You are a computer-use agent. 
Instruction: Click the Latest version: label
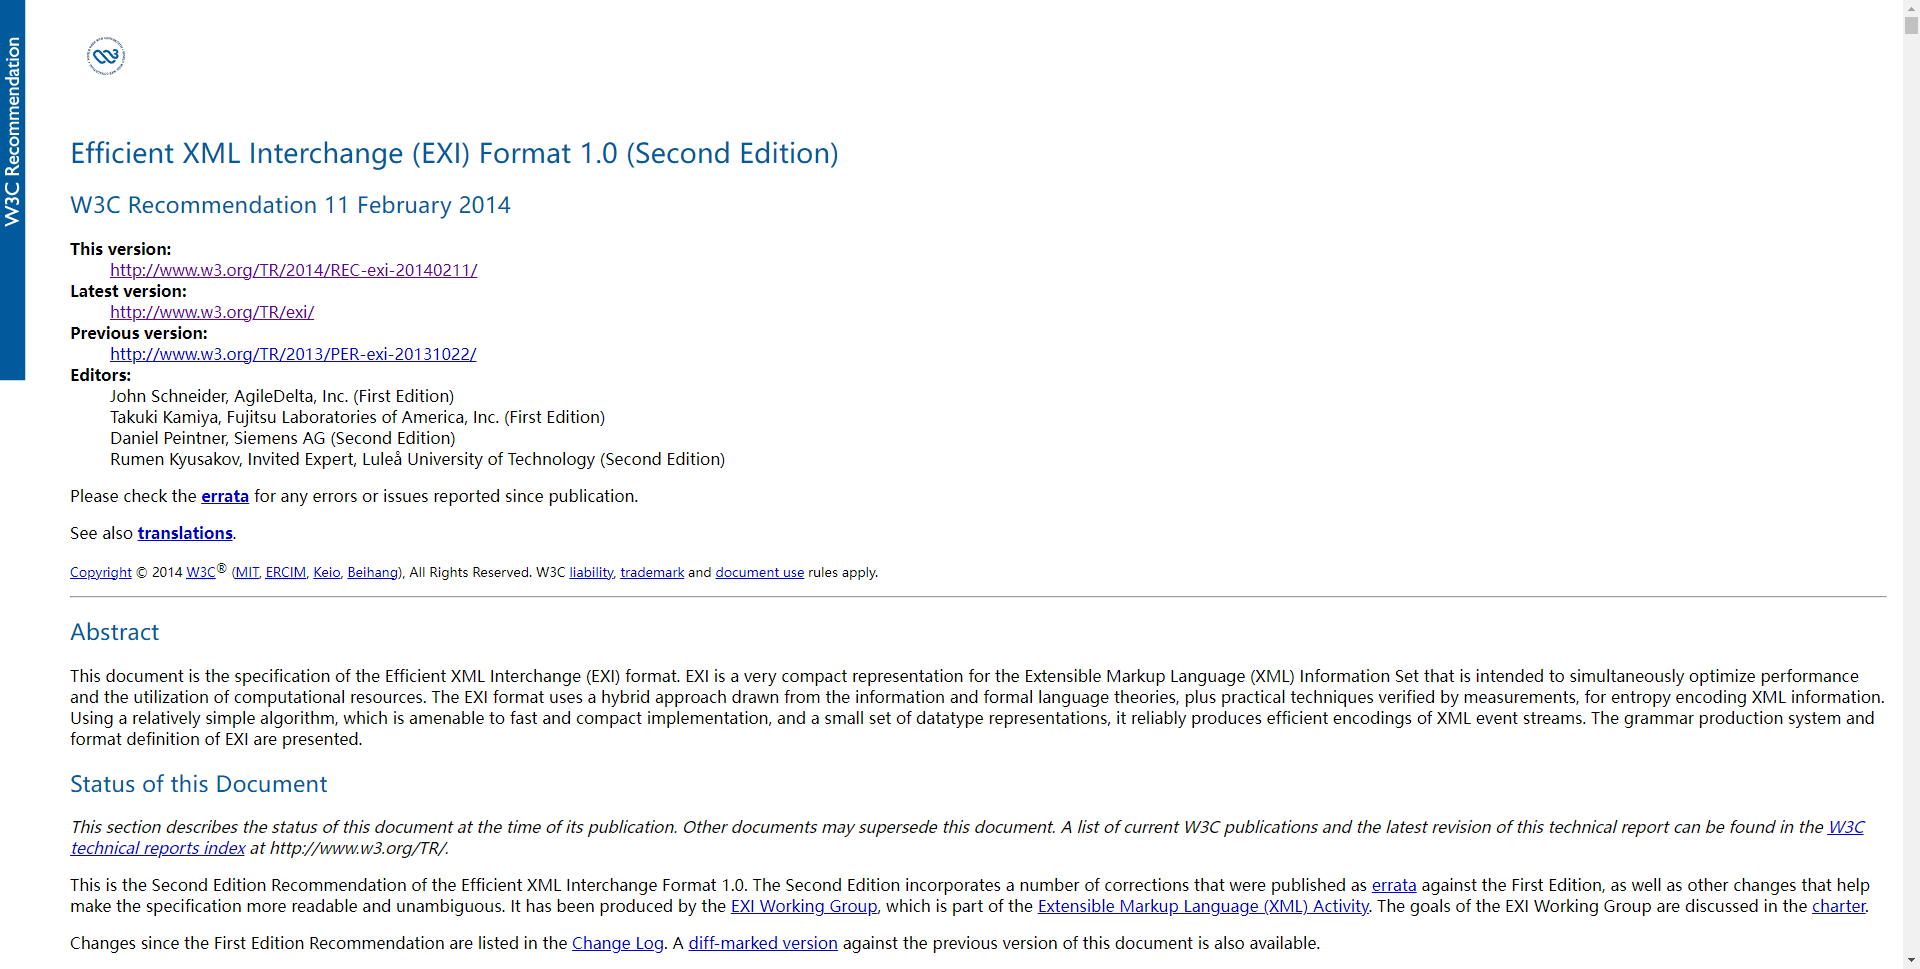pos(128,291)
